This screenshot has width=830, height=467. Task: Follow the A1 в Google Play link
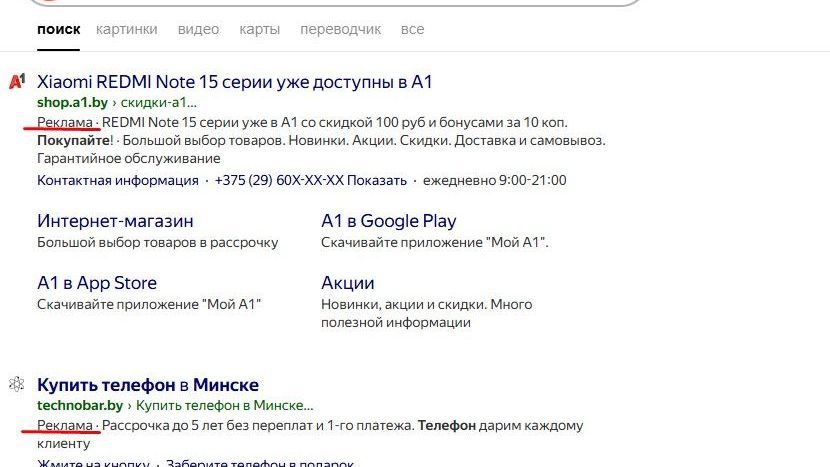(x=388, y=221)
